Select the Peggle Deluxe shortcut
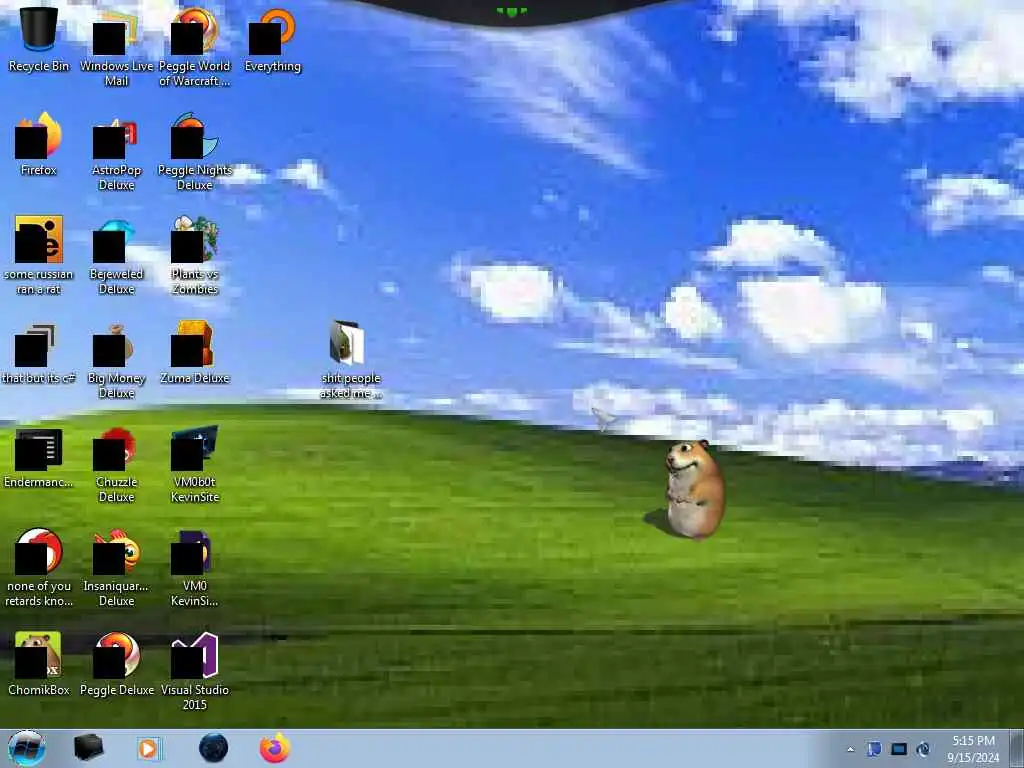The image size is (1024, 768). (116, 663)
